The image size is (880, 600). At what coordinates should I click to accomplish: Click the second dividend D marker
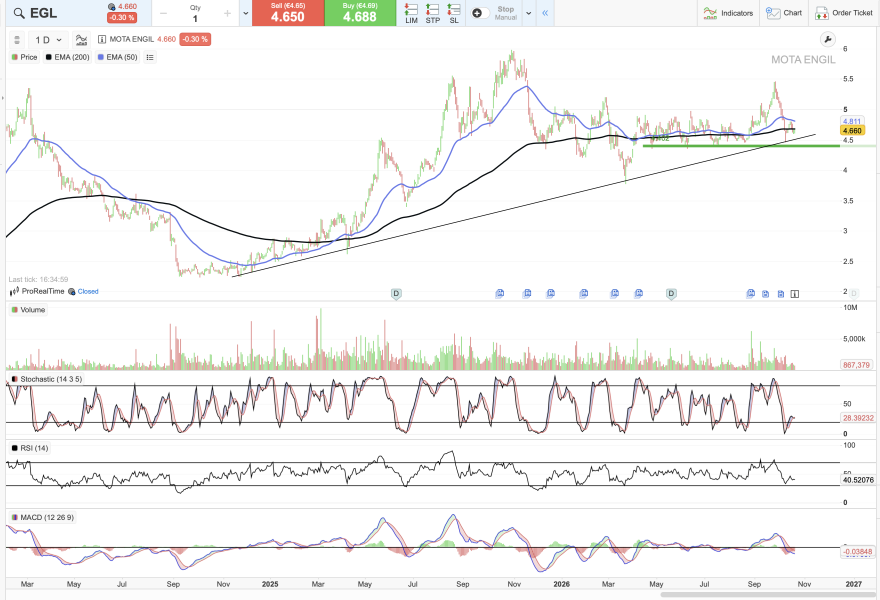(x=671, y=294)
